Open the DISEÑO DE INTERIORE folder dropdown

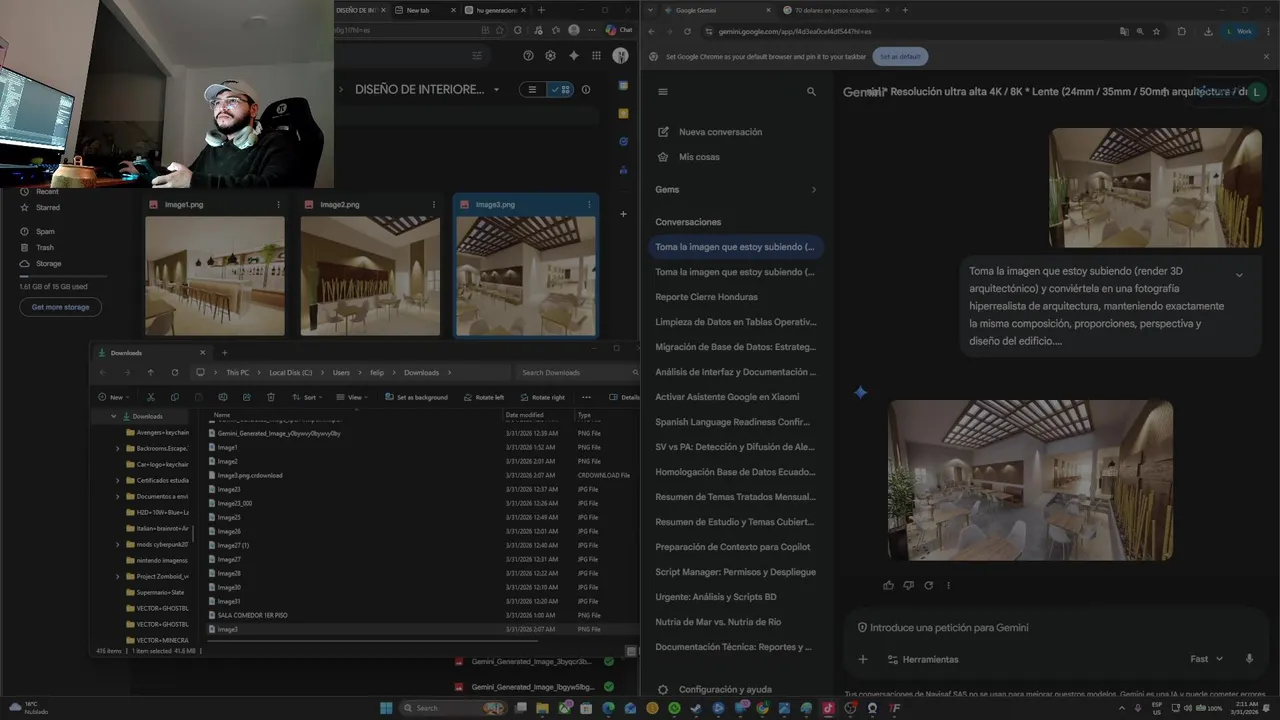496,90
